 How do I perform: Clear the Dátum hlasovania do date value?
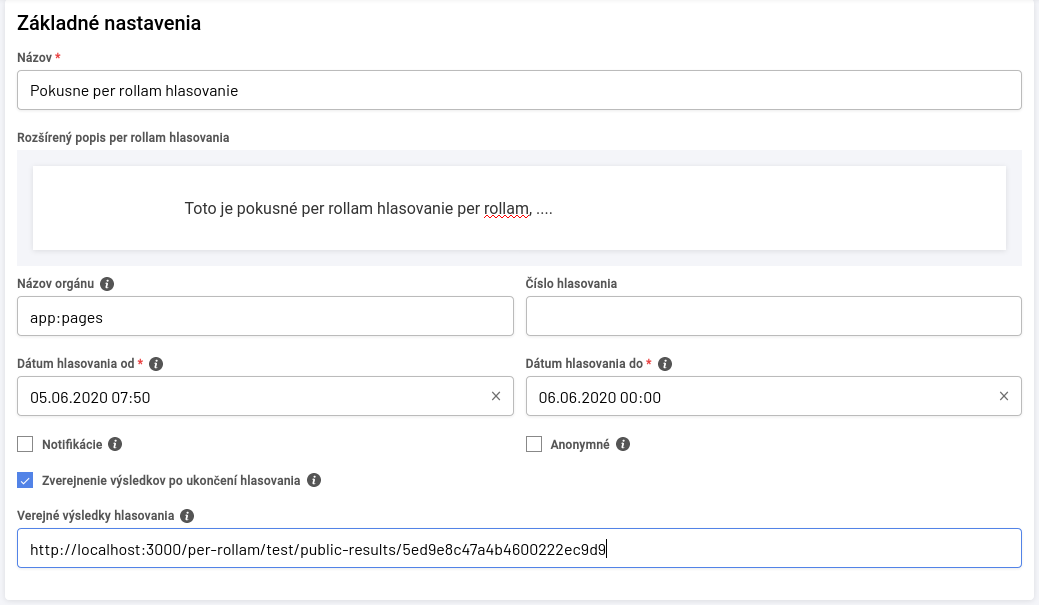1004,396
